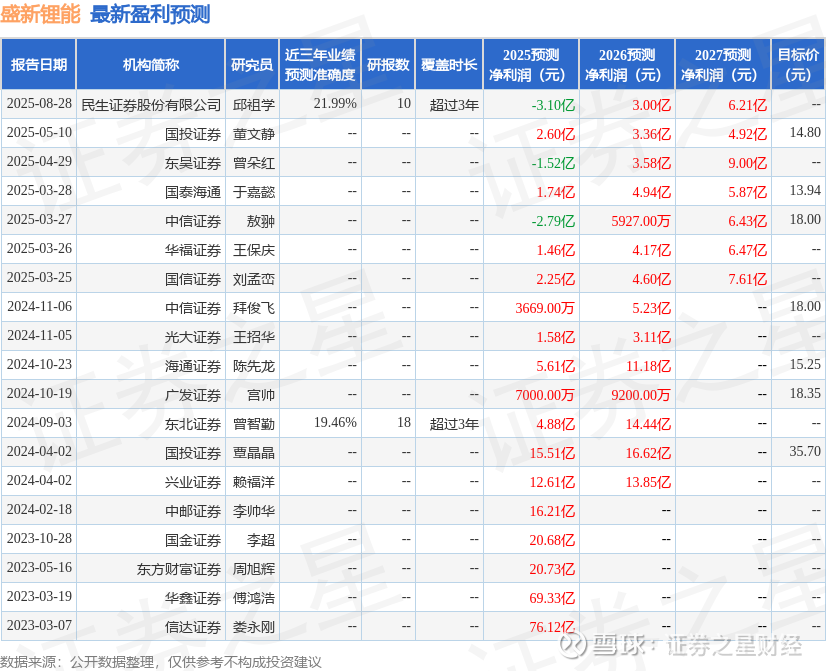This screenshot has height=671, width=826.
Task: Click the 研报数 column header
Action: [x=388, y=64]
